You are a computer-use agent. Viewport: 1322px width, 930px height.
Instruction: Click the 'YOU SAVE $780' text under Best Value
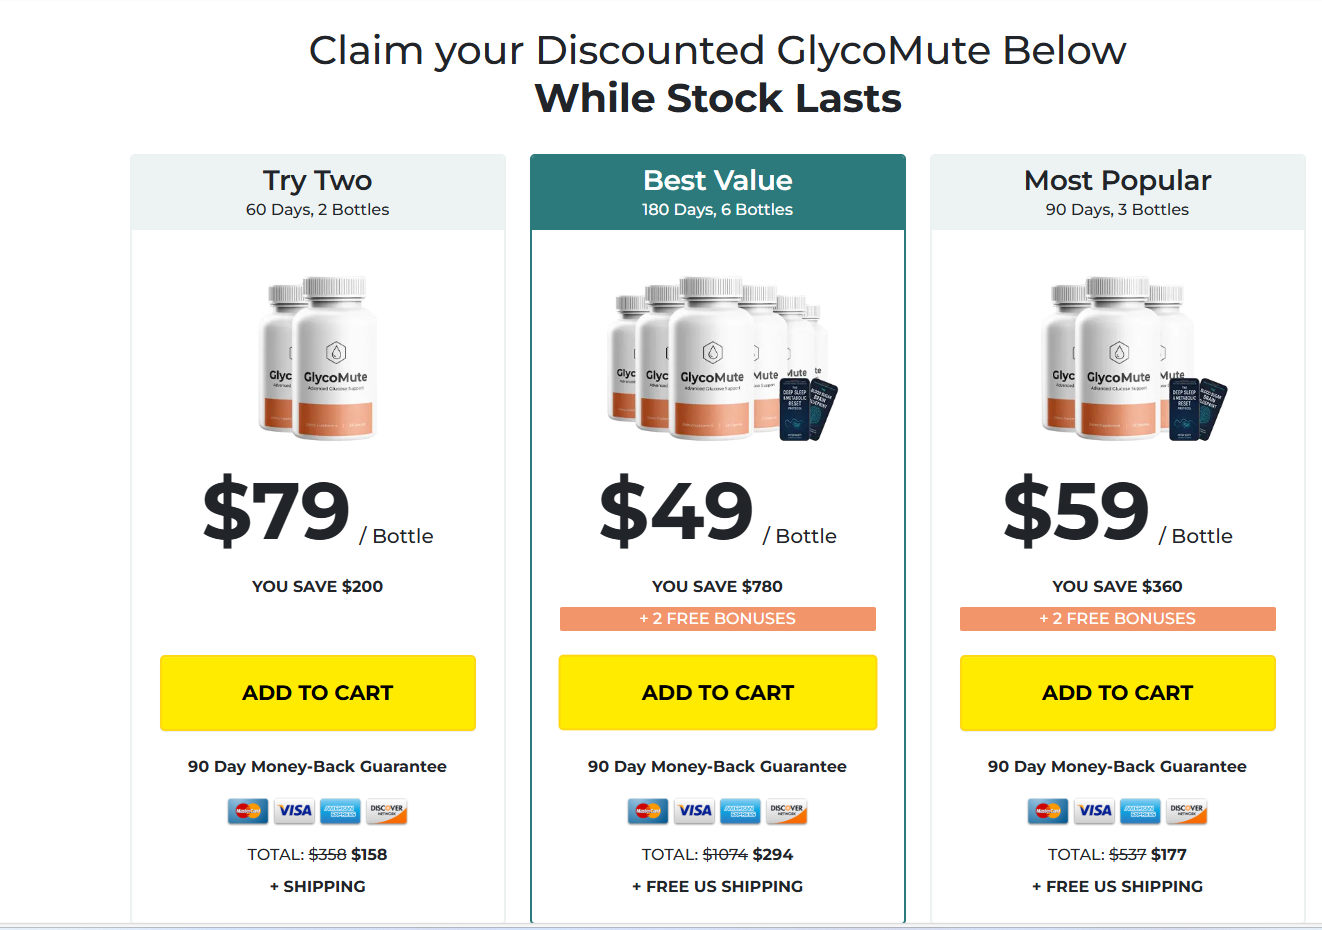(717, 586)
